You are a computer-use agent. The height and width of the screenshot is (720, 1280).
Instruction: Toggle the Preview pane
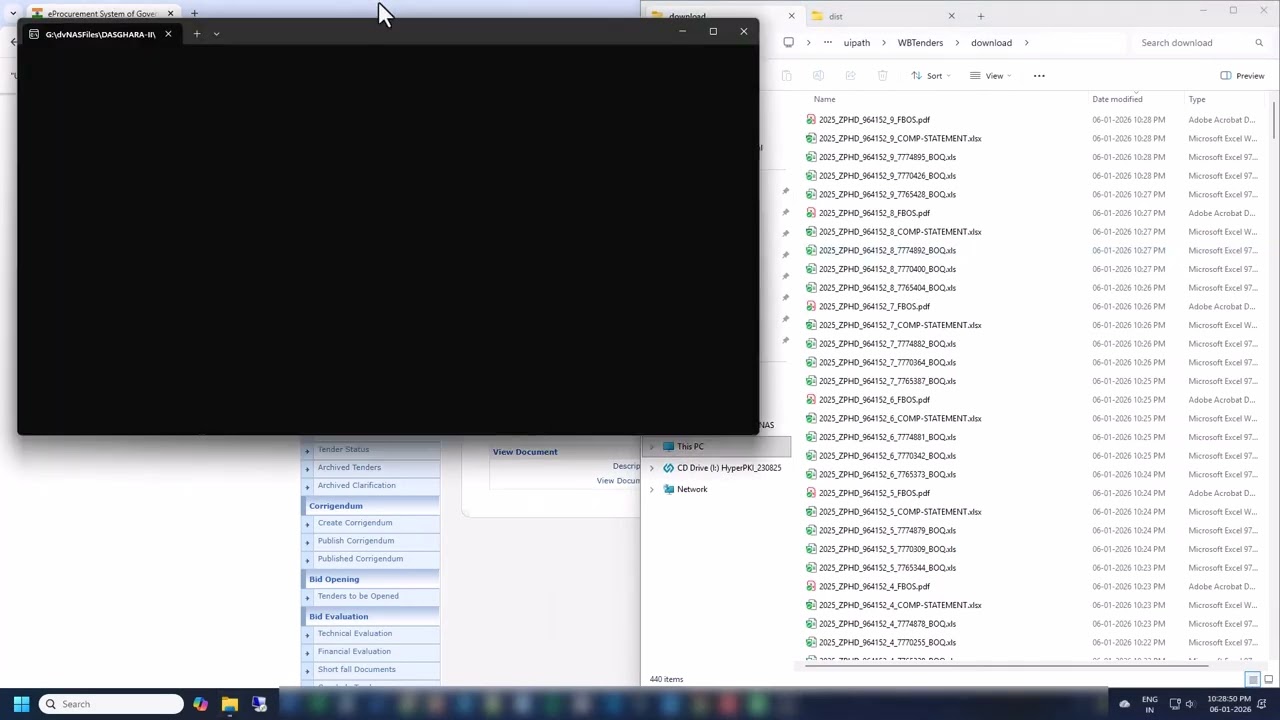pos(1242,76)
